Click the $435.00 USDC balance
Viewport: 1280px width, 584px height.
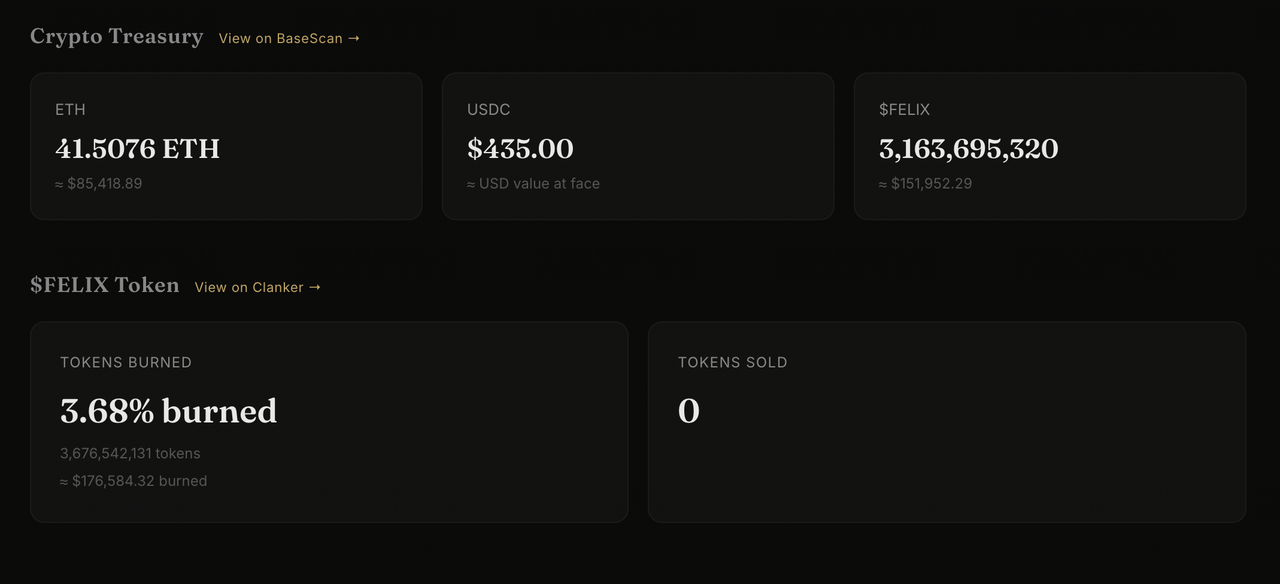[520, 149]
